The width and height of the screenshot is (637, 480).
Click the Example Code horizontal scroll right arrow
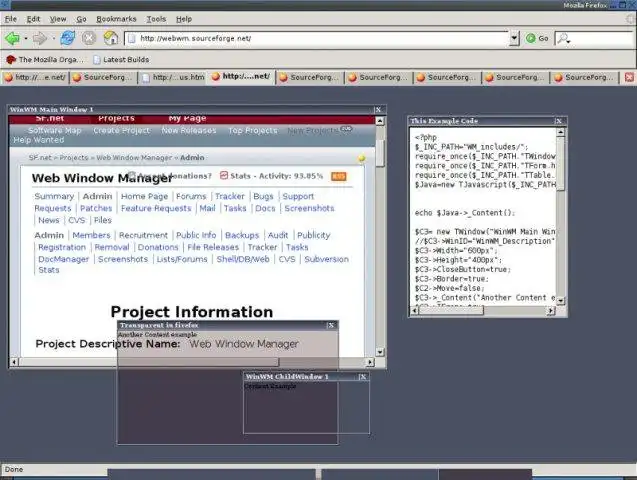click(x=550, y=311)
